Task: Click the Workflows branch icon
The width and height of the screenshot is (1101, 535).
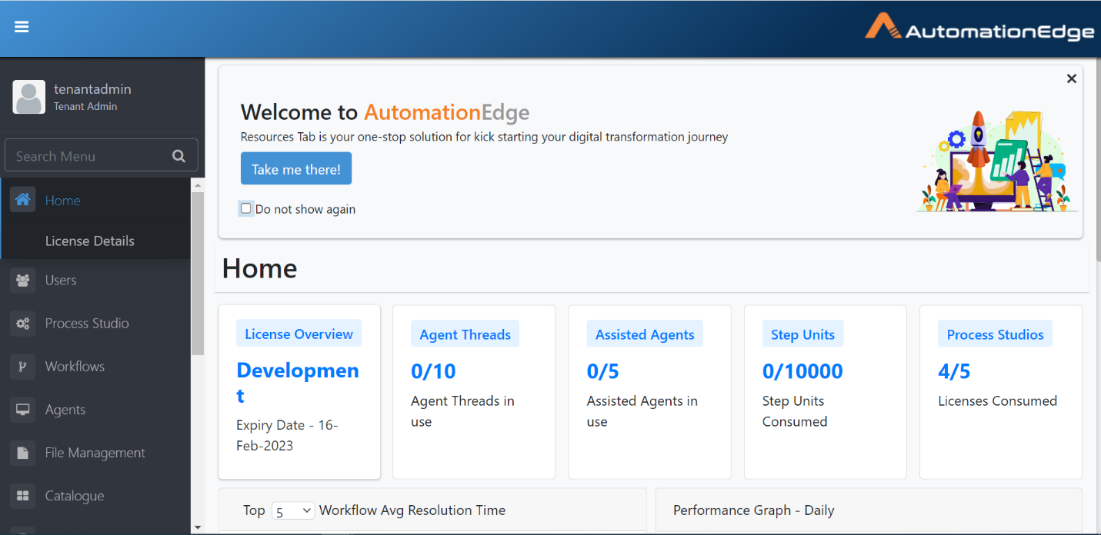Action: pyautogui.click(x=22, y=366)
